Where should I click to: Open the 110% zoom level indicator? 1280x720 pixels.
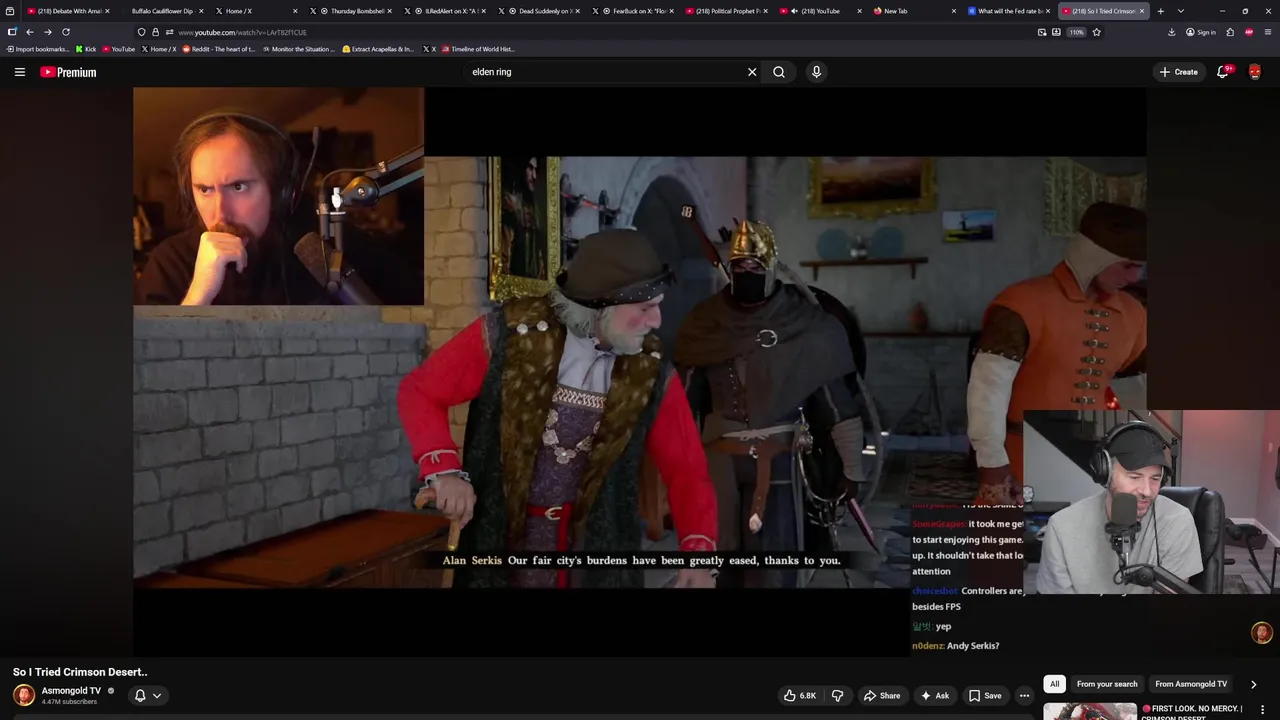(1076, 32)
